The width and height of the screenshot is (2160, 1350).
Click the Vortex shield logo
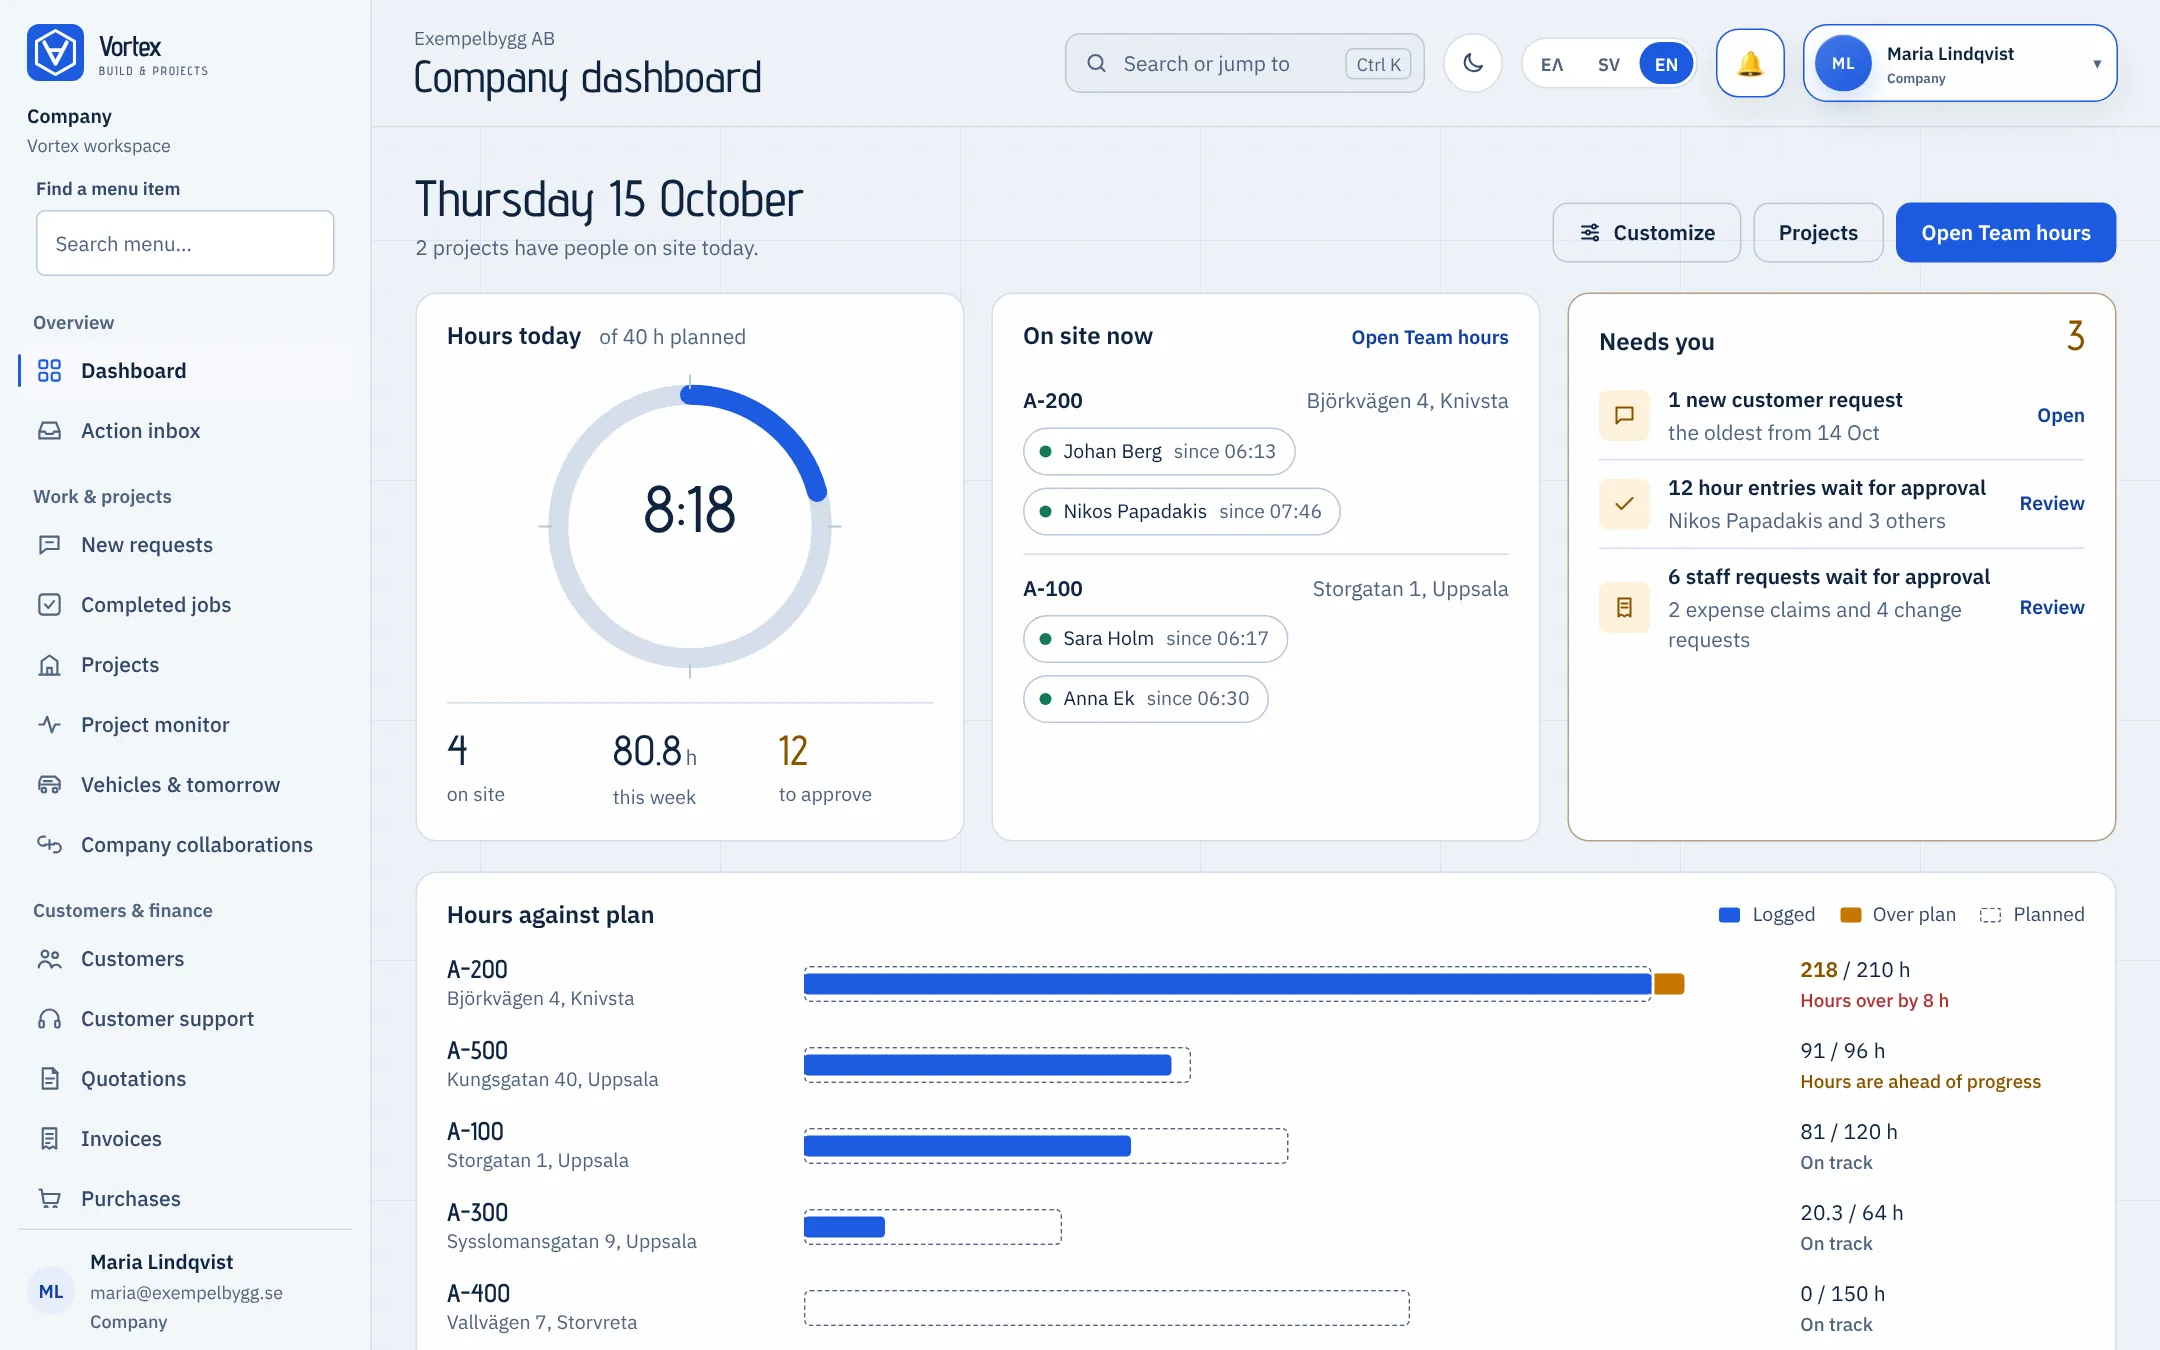[55, 53]
